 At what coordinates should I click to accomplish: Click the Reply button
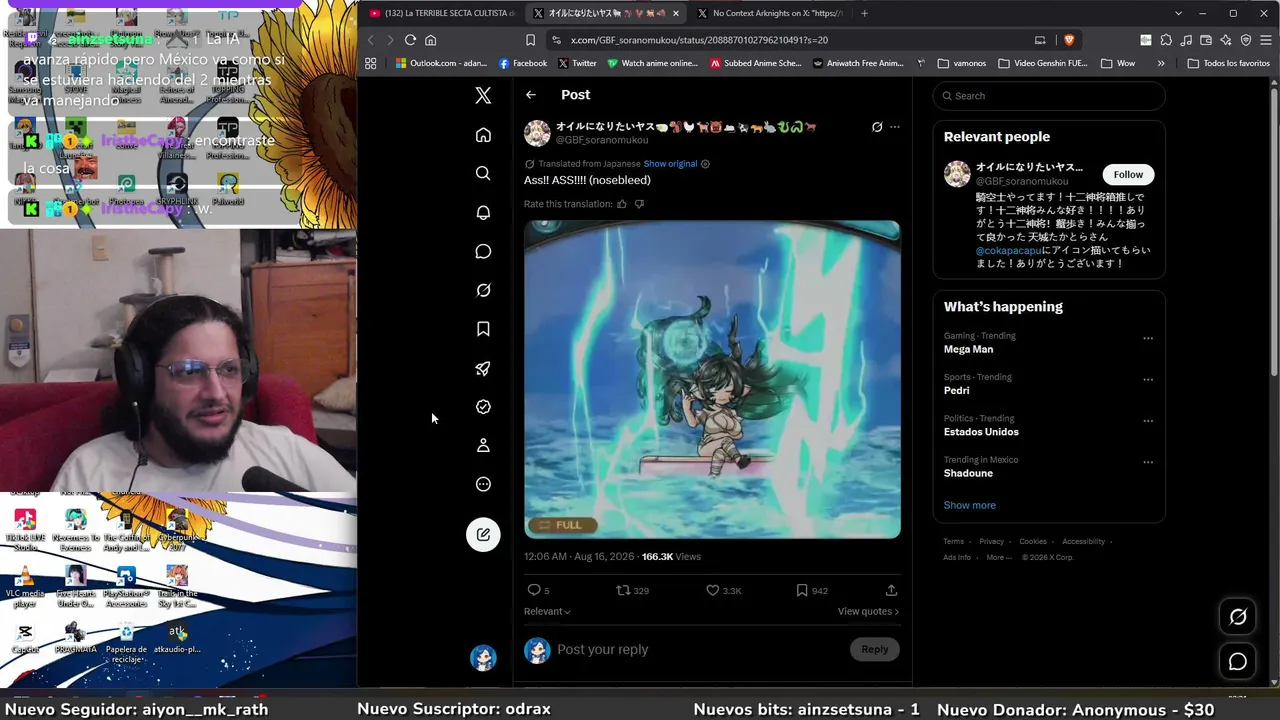click(x=875, y=649)
